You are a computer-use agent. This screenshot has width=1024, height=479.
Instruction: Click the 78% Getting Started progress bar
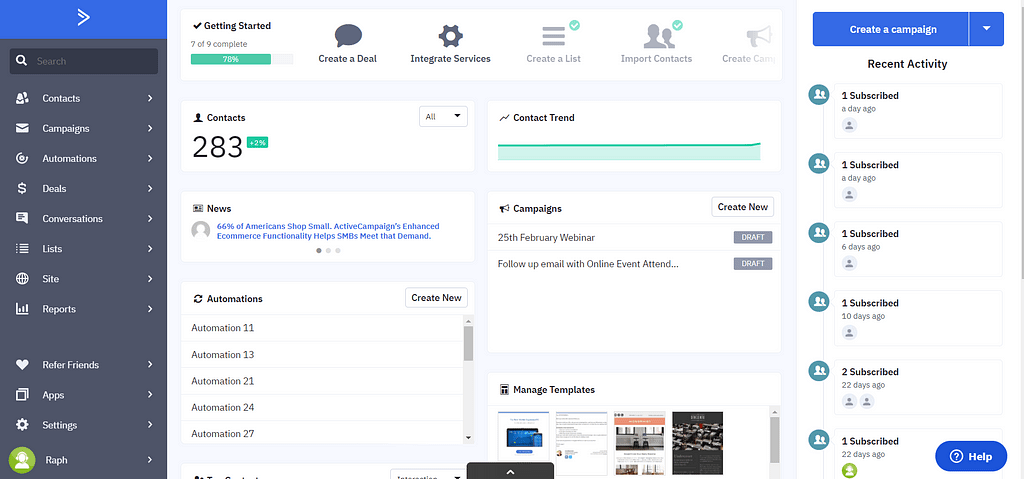[242, 59]
